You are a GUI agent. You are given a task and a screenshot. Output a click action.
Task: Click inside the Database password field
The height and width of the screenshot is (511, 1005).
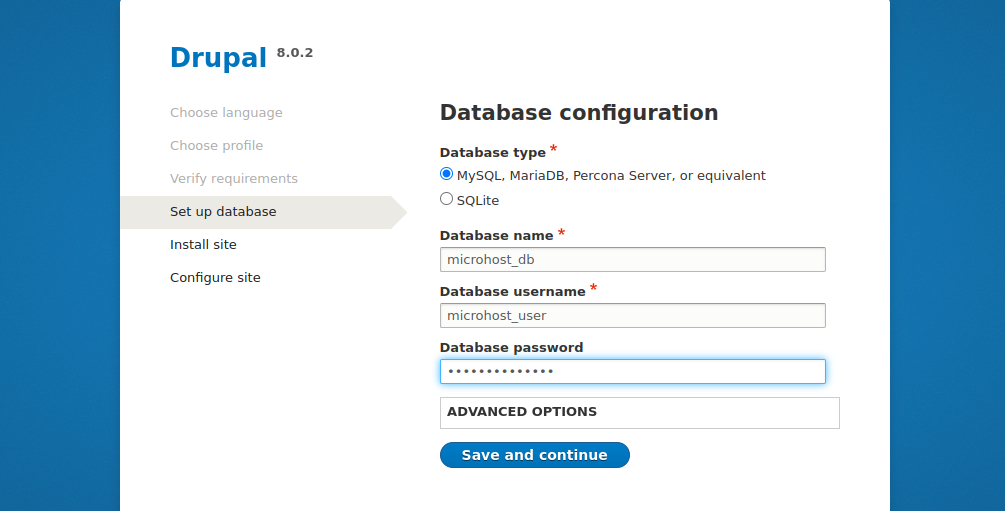click(x=633, y=371)
